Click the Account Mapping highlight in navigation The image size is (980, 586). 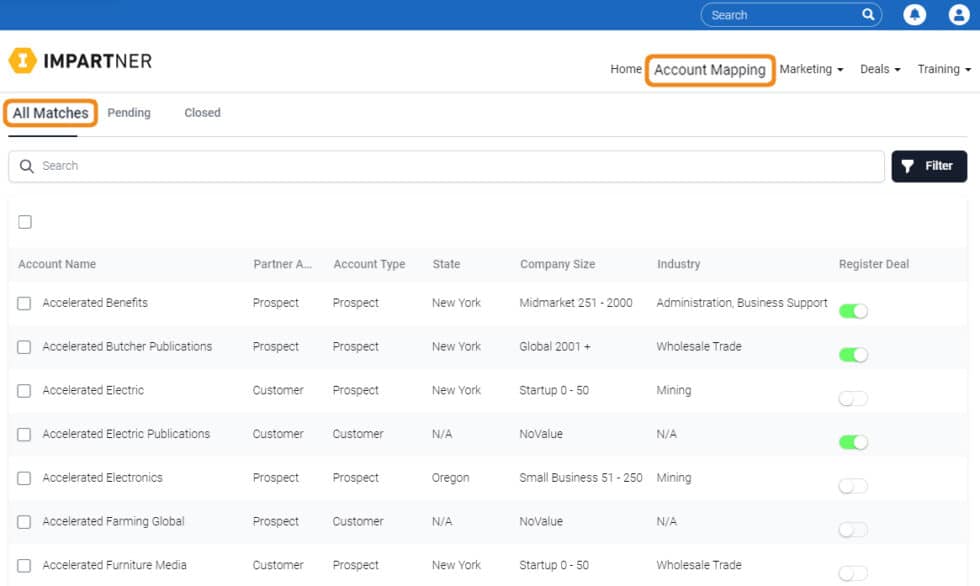click(x=710, y=69)
